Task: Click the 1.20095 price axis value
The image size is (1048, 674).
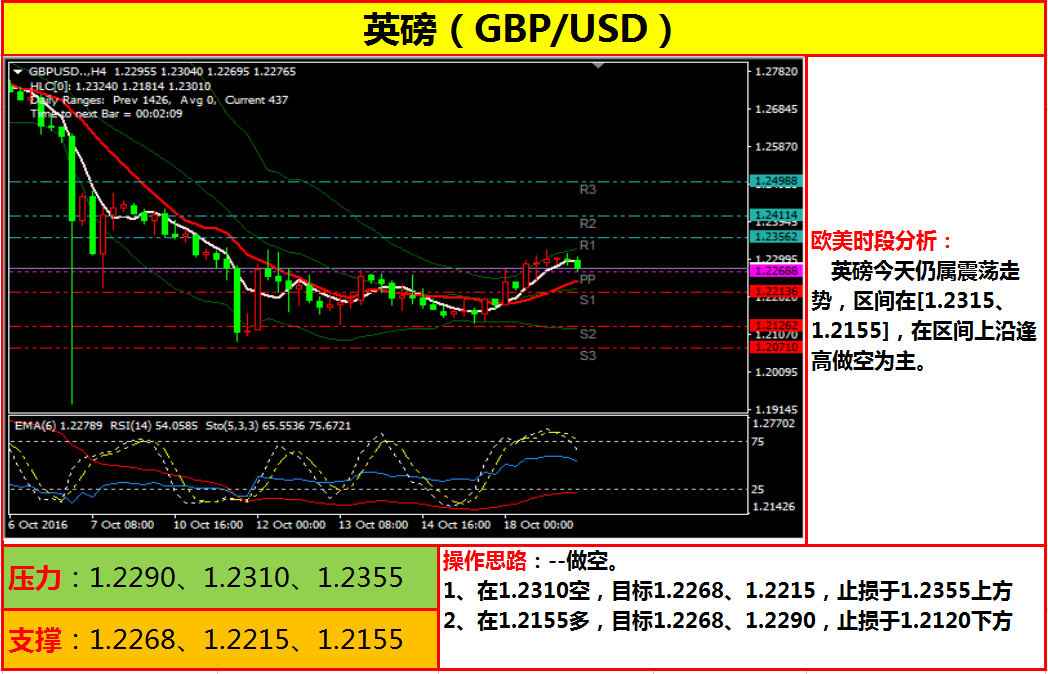Action: (x=775, y=372)
